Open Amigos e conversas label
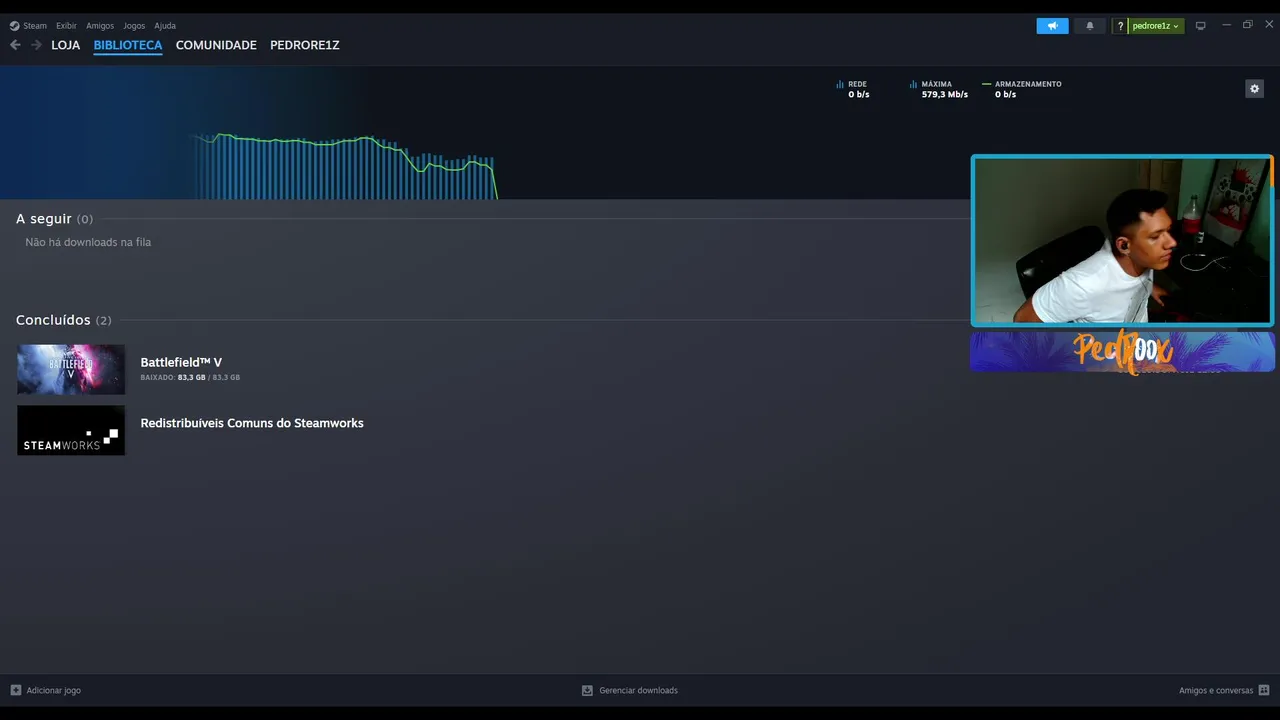1280x720 pixels. point(1216,690)
